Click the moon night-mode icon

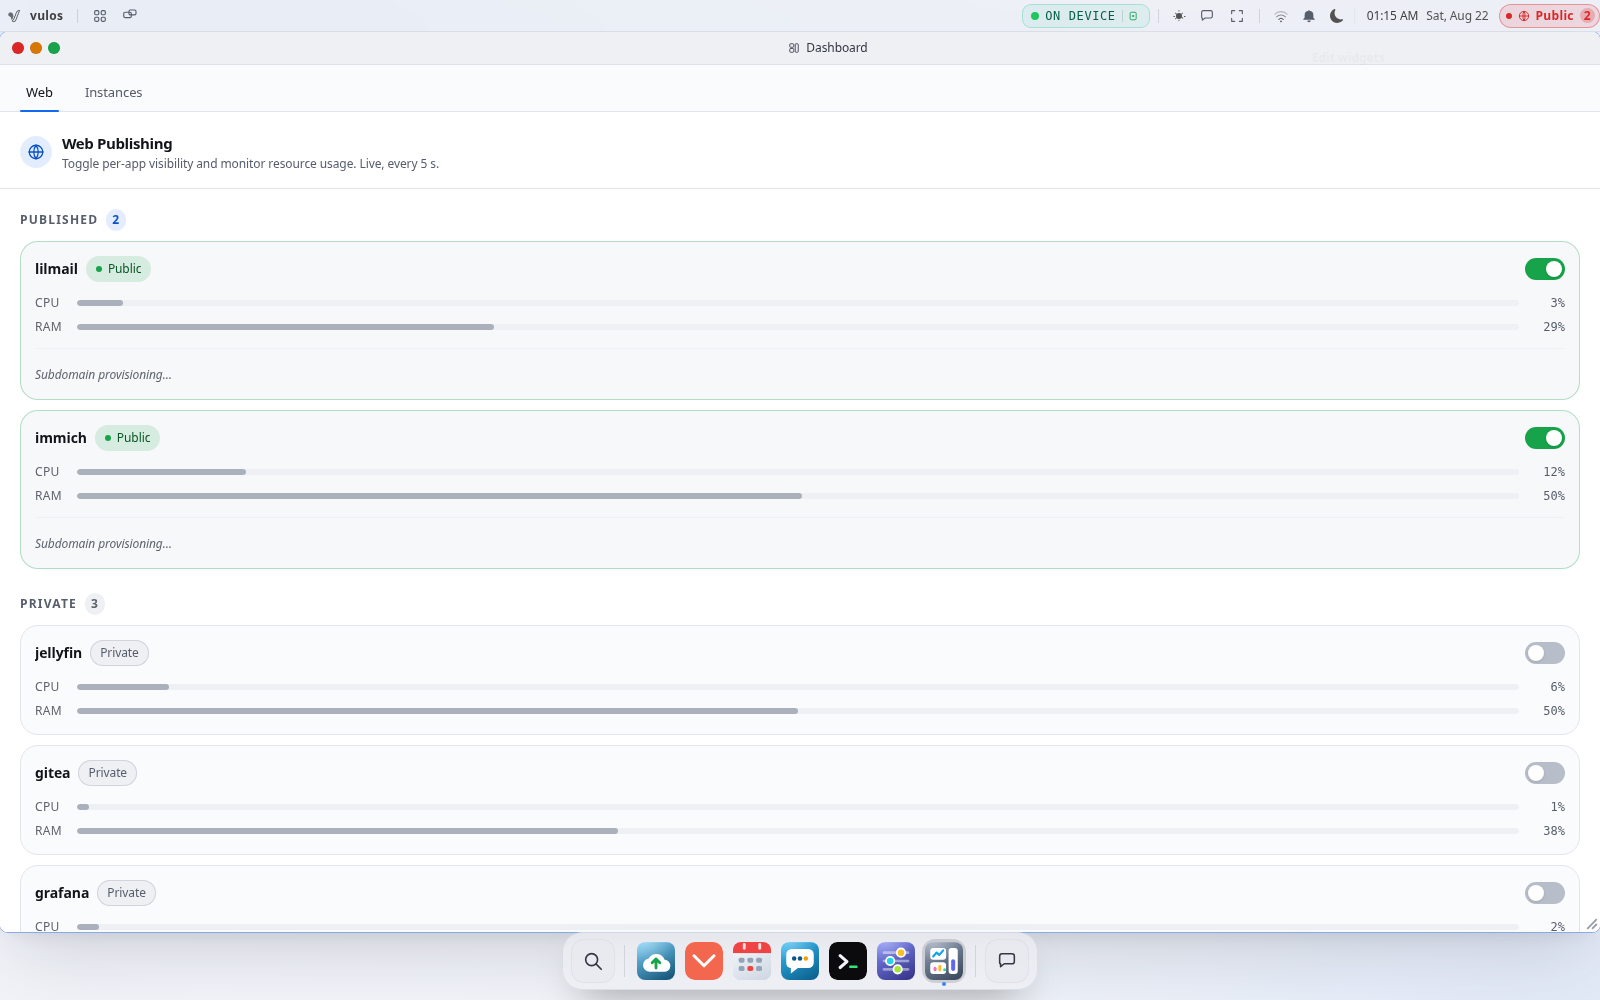1337,16
